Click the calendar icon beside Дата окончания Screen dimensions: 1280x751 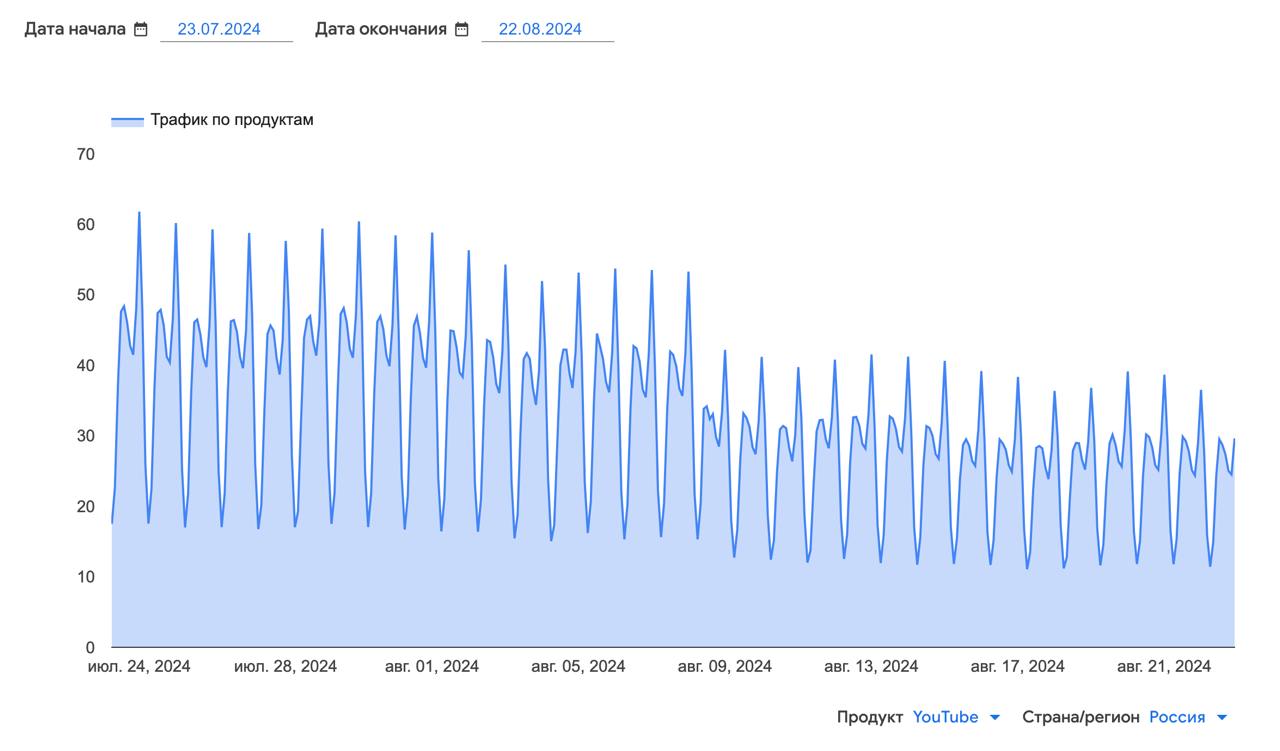click(x=461, y=30)
